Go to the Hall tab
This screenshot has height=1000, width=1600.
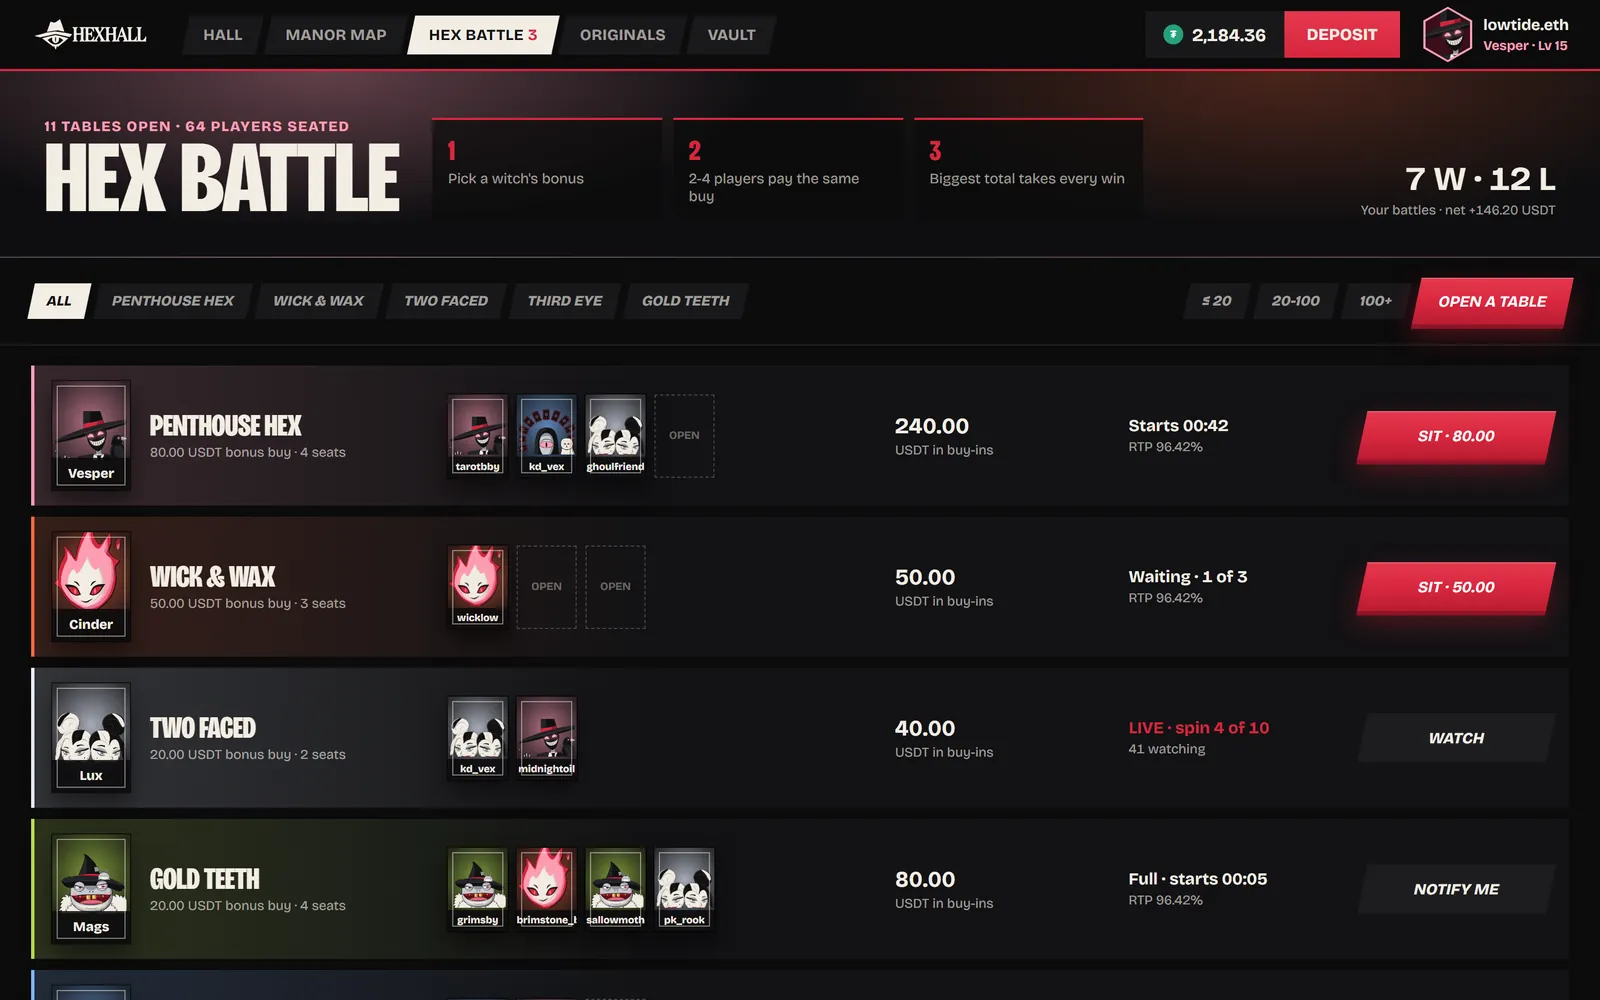pos(223,35)
